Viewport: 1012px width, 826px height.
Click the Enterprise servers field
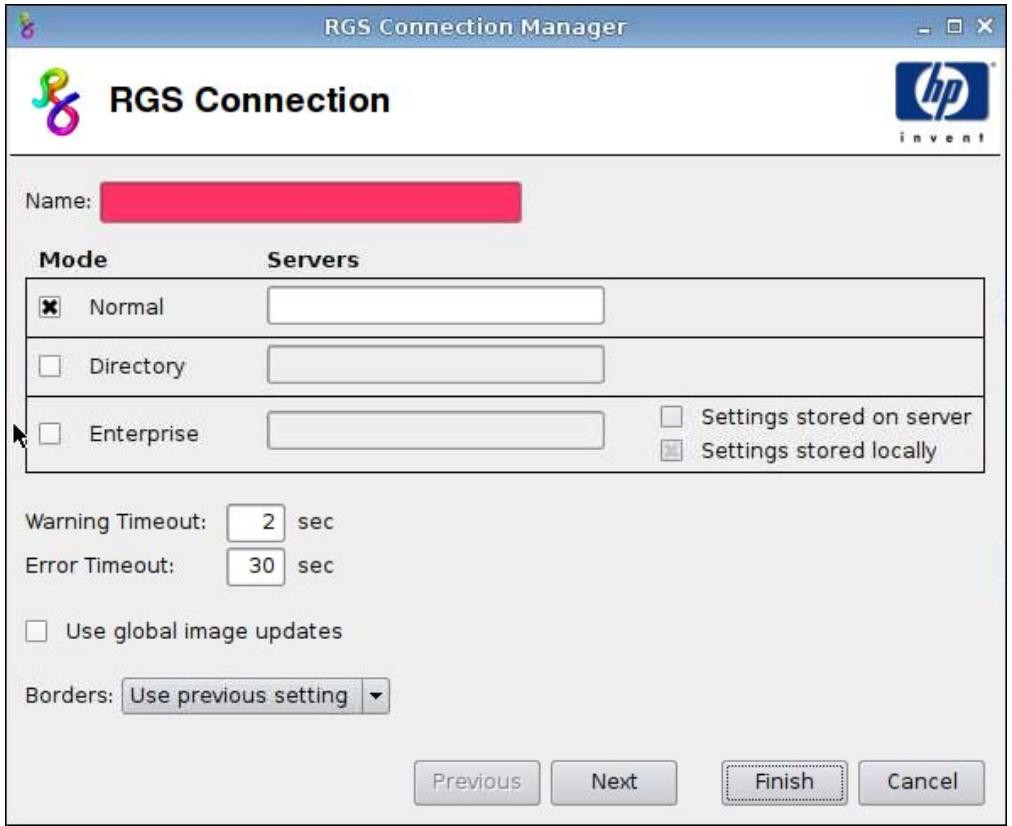(436, 430)
